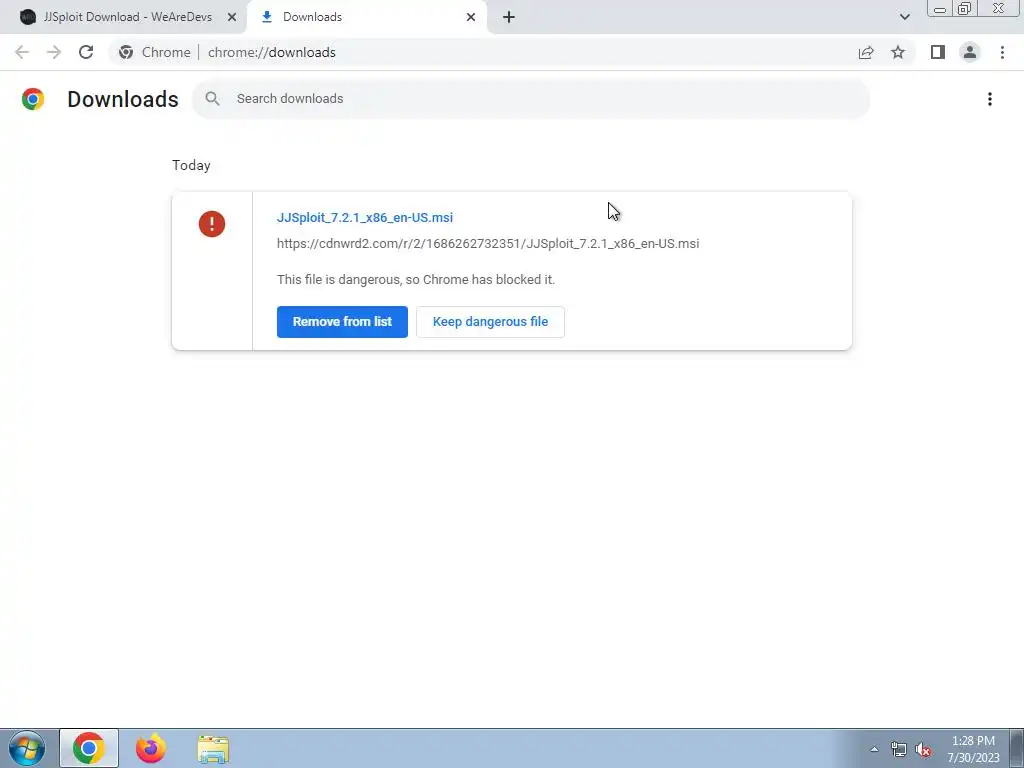Click the network tray icon
The image size is (1024, 768).
tap(899, 750)
